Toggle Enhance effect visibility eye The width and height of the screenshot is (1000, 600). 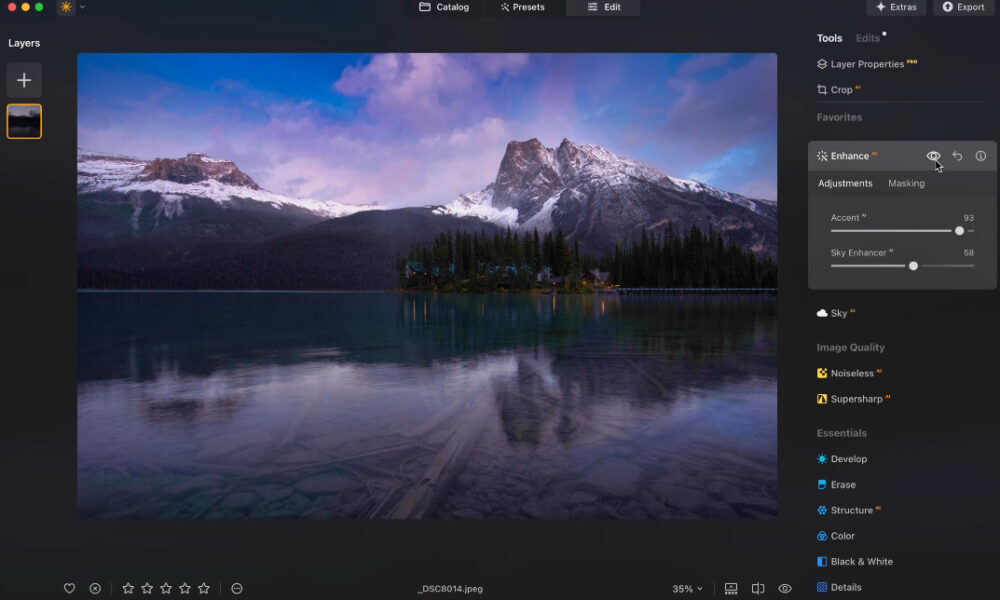(933, 156)
